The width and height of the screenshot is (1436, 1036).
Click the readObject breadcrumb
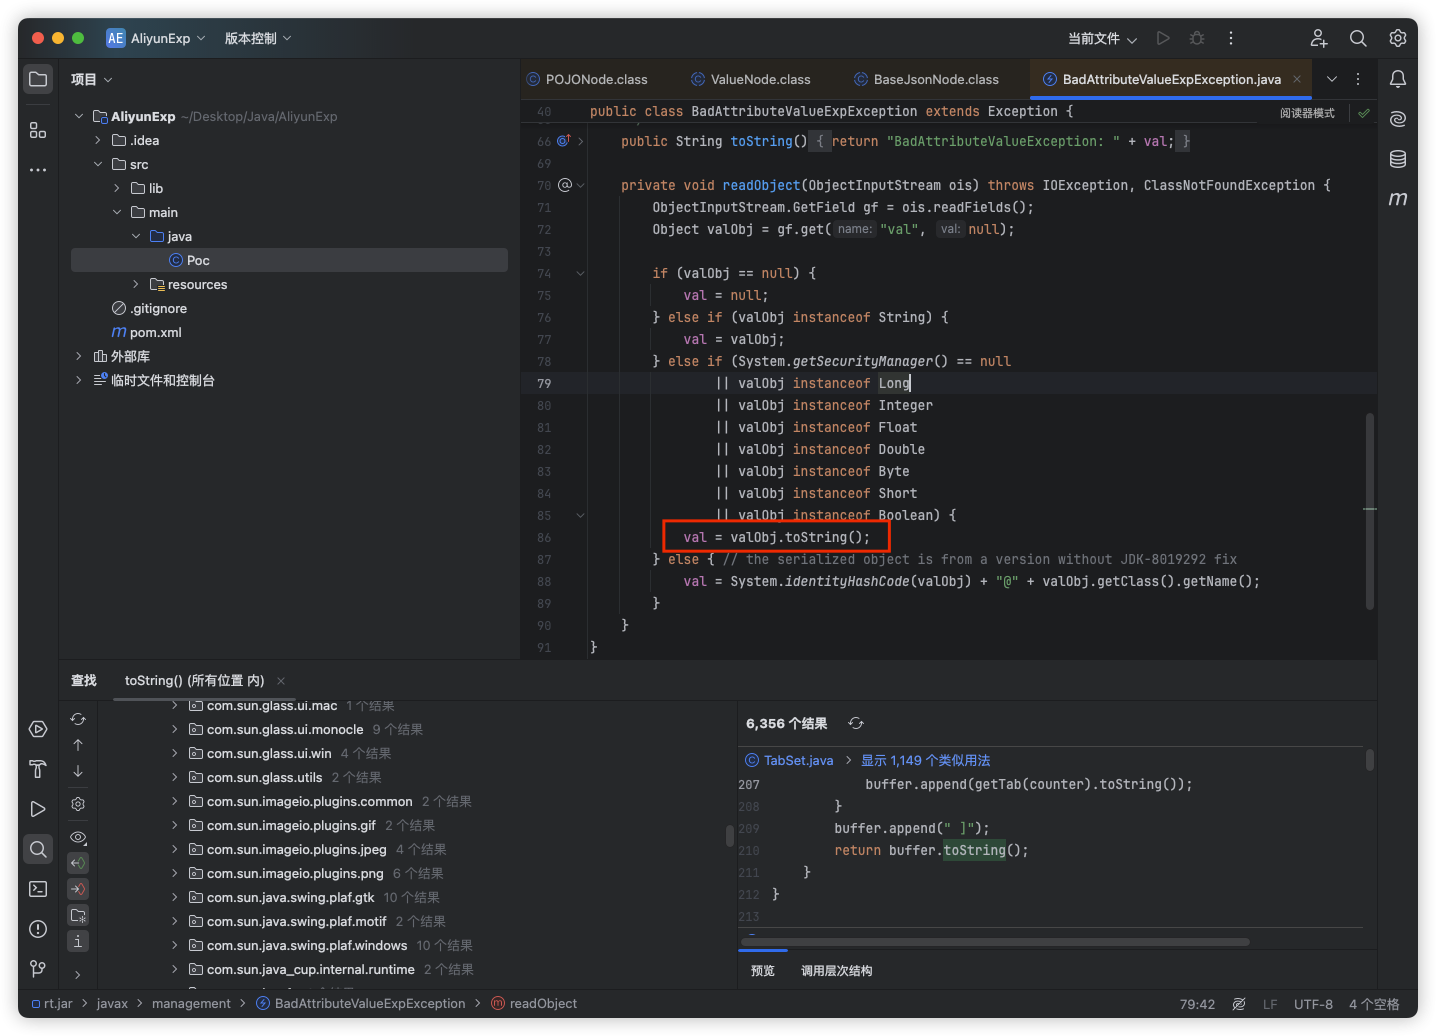click(x=534, y=1004)
